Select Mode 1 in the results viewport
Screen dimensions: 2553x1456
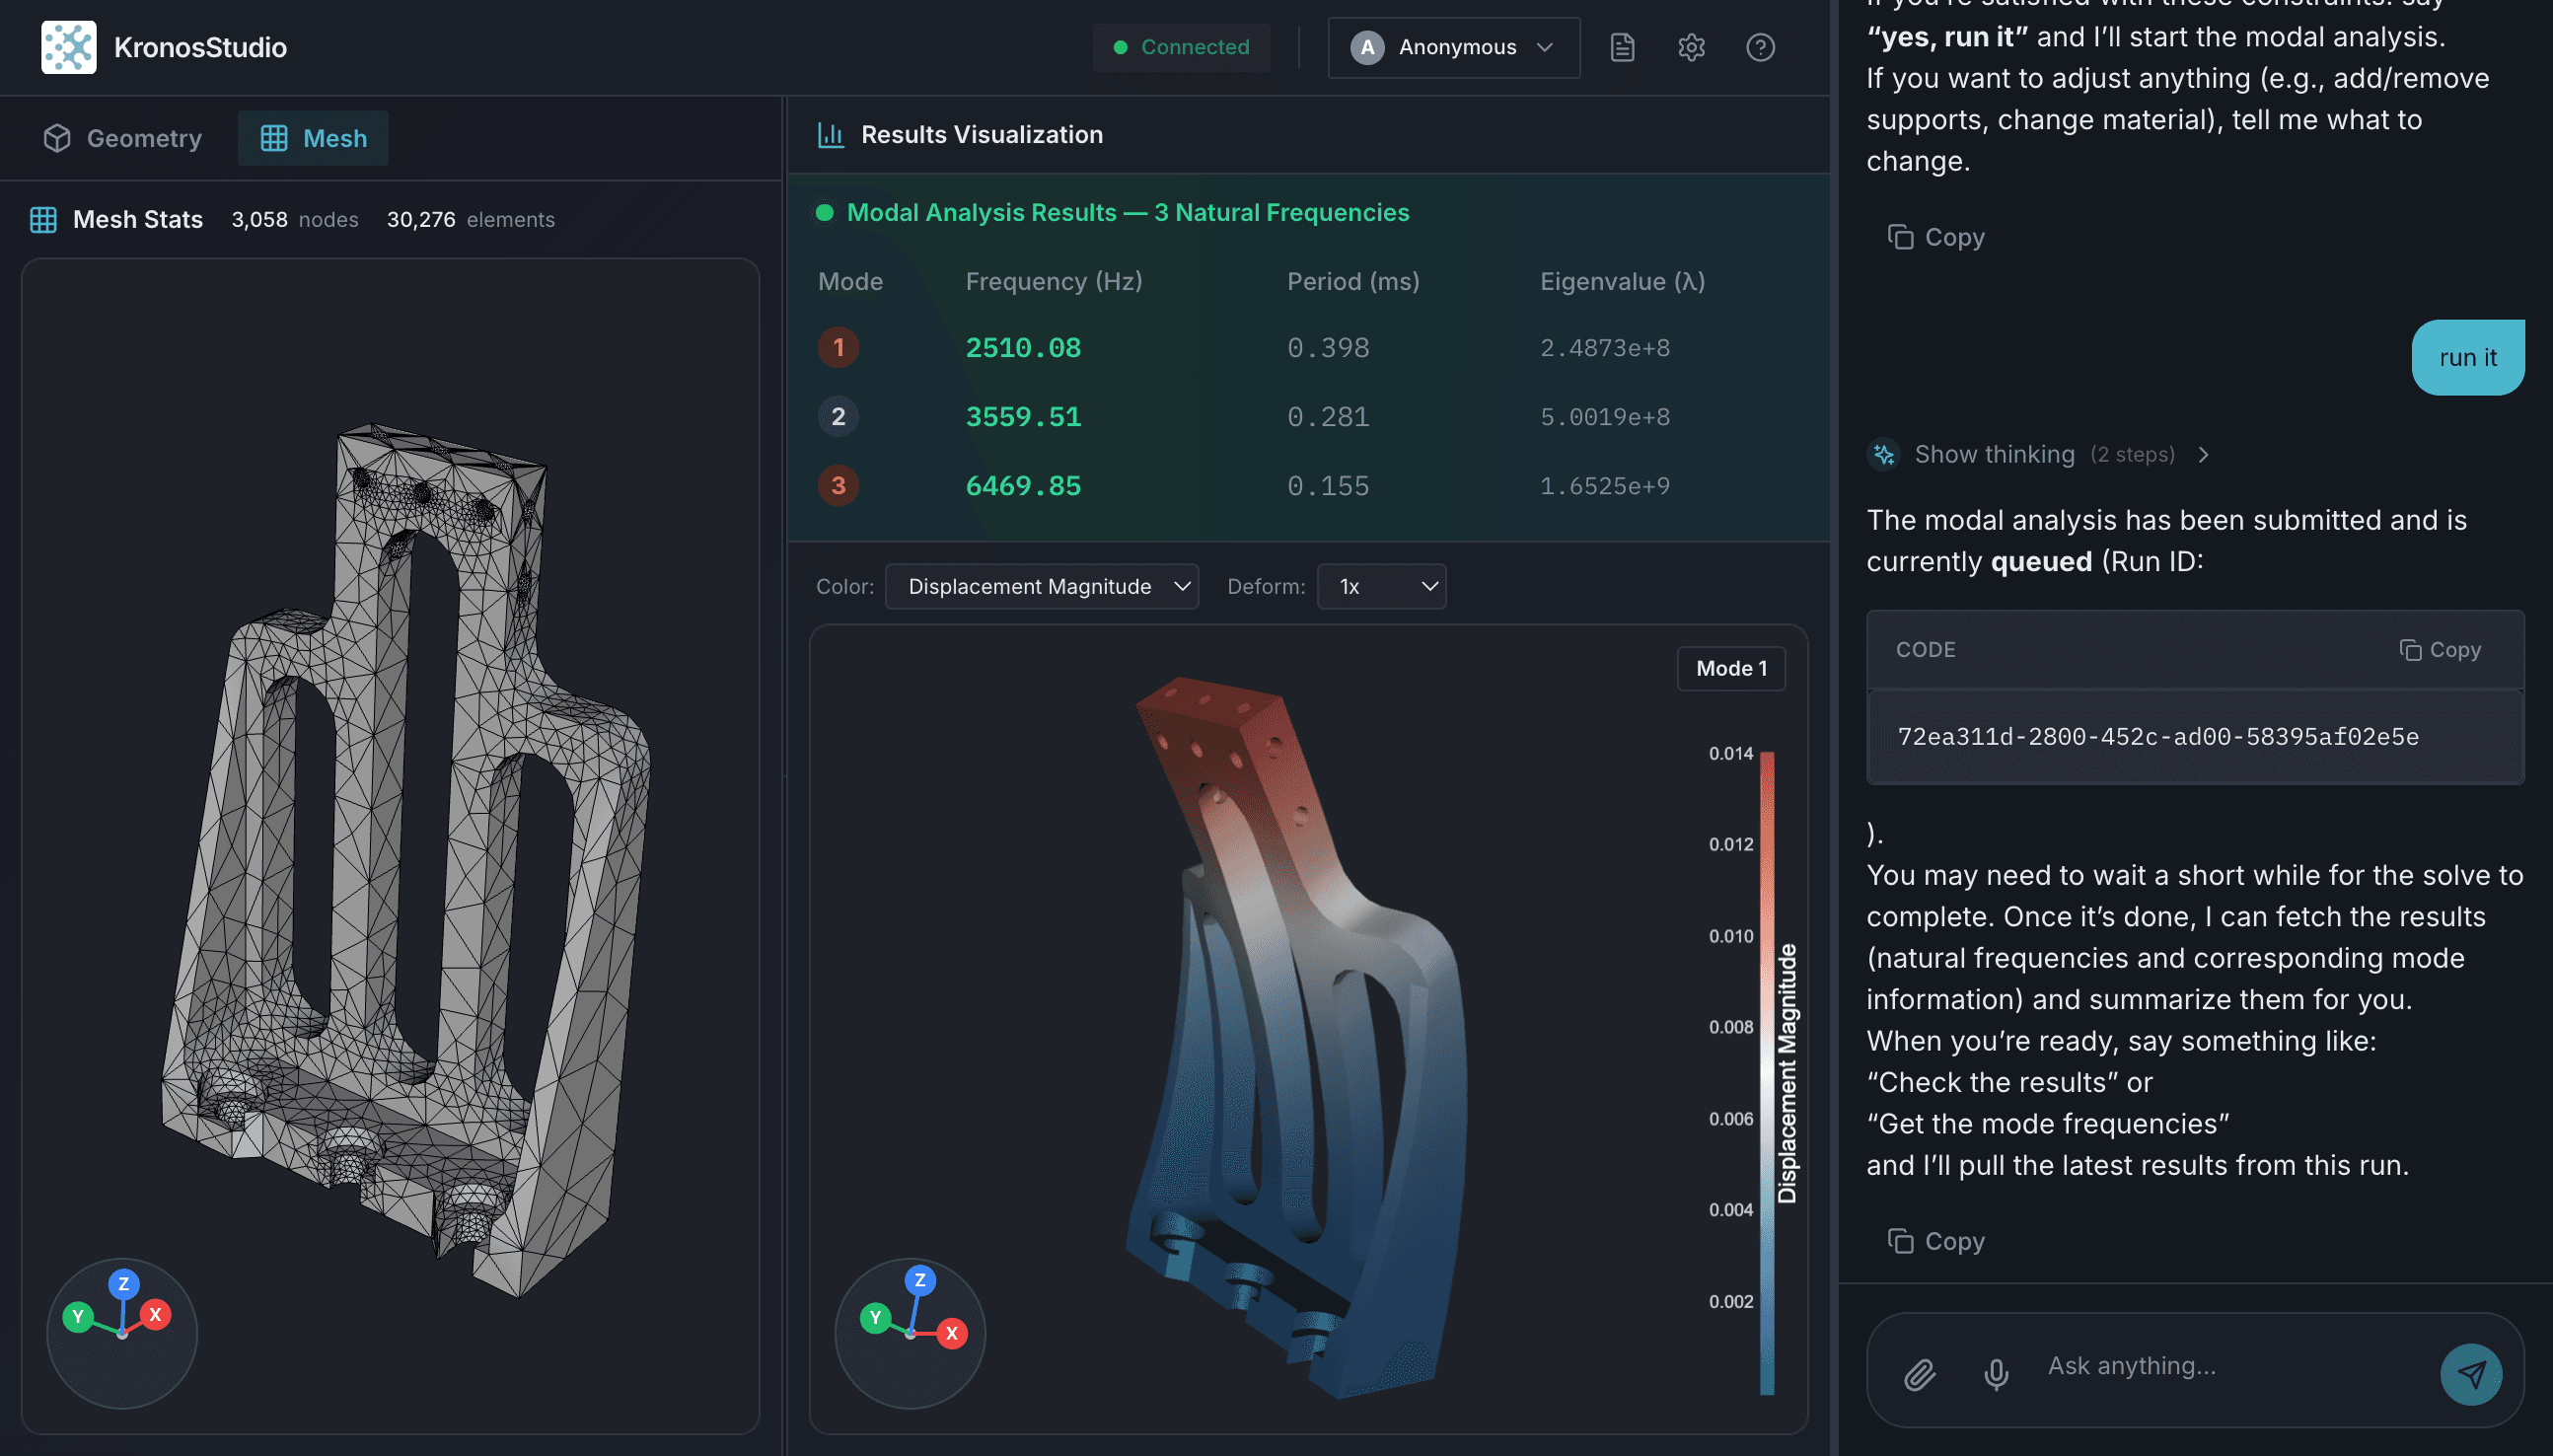point(1731,668)
